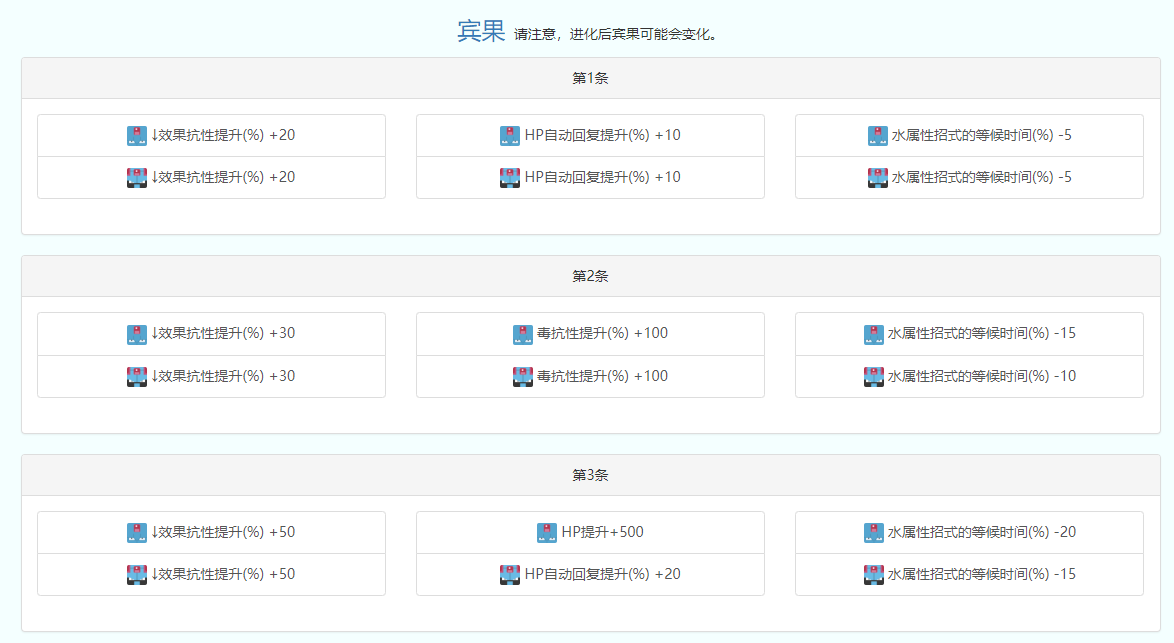Click red-black icon beside 水属性招式的等候时间(%) -5
This screenshot has height=643, width=1174.
878,178
